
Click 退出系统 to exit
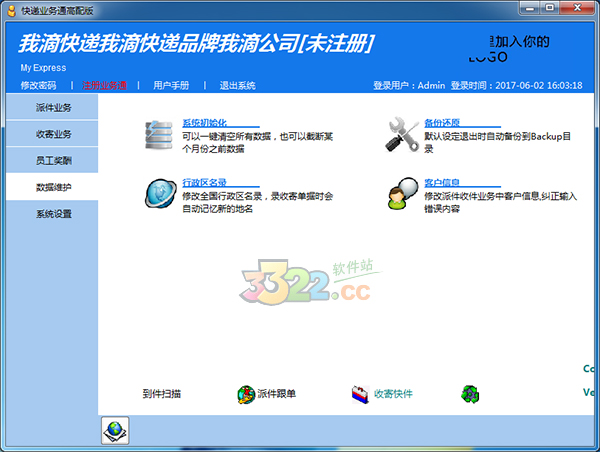pos(237,85)
